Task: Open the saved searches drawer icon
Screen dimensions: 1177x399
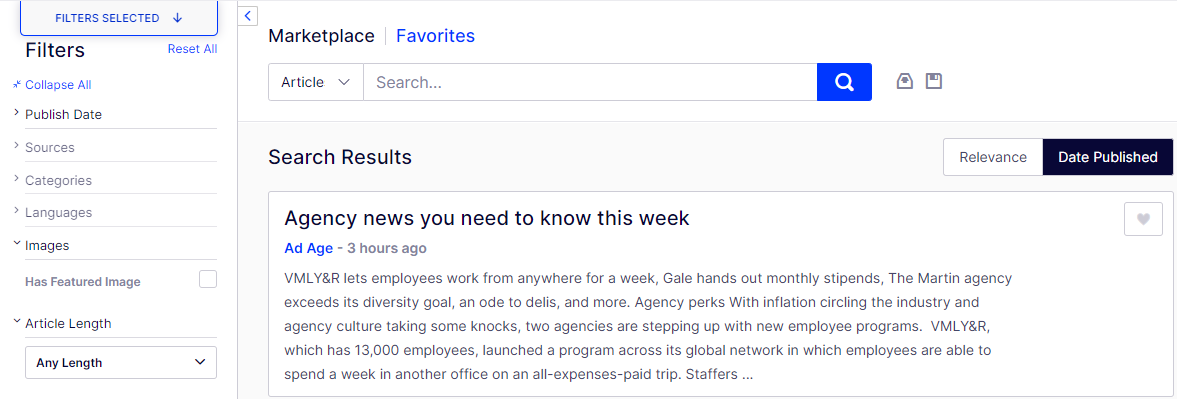Action: [x=905, y=81]
